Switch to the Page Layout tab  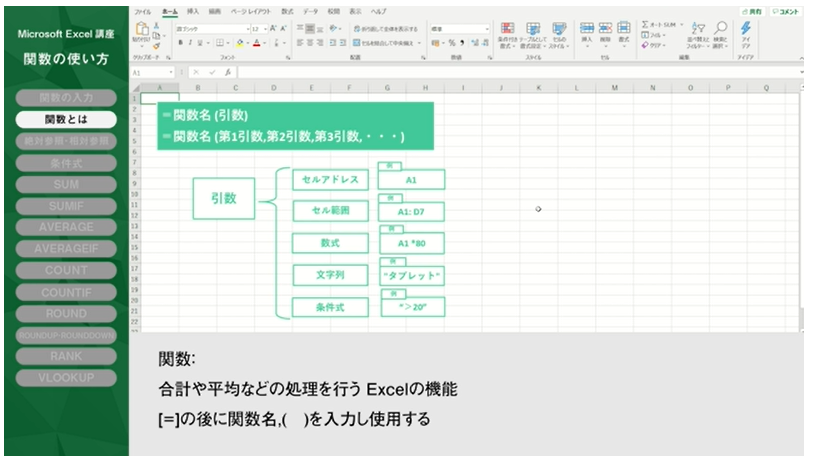pos(251,11)
